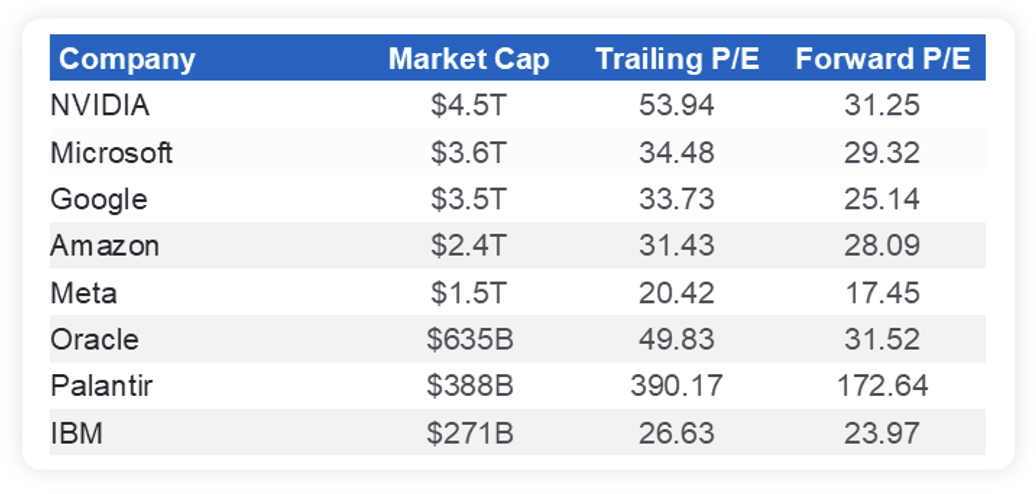
Task: Select IBM's 26.63 trailing P/E cell
Action: (677, 433)
